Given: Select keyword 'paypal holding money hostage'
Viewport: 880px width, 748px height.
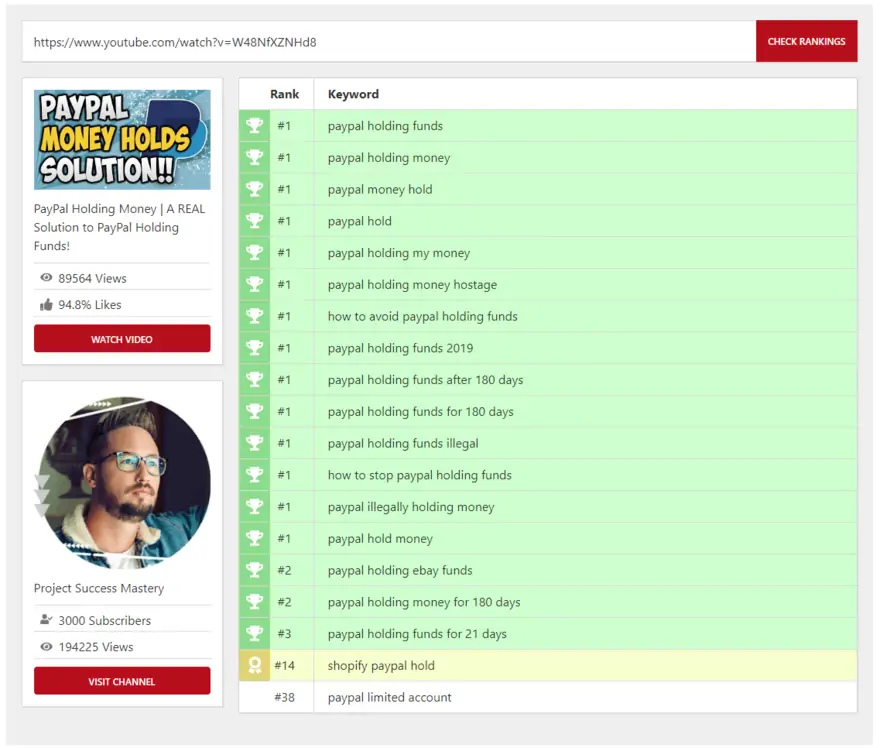Looking at the screenshot, I should 412,284.
